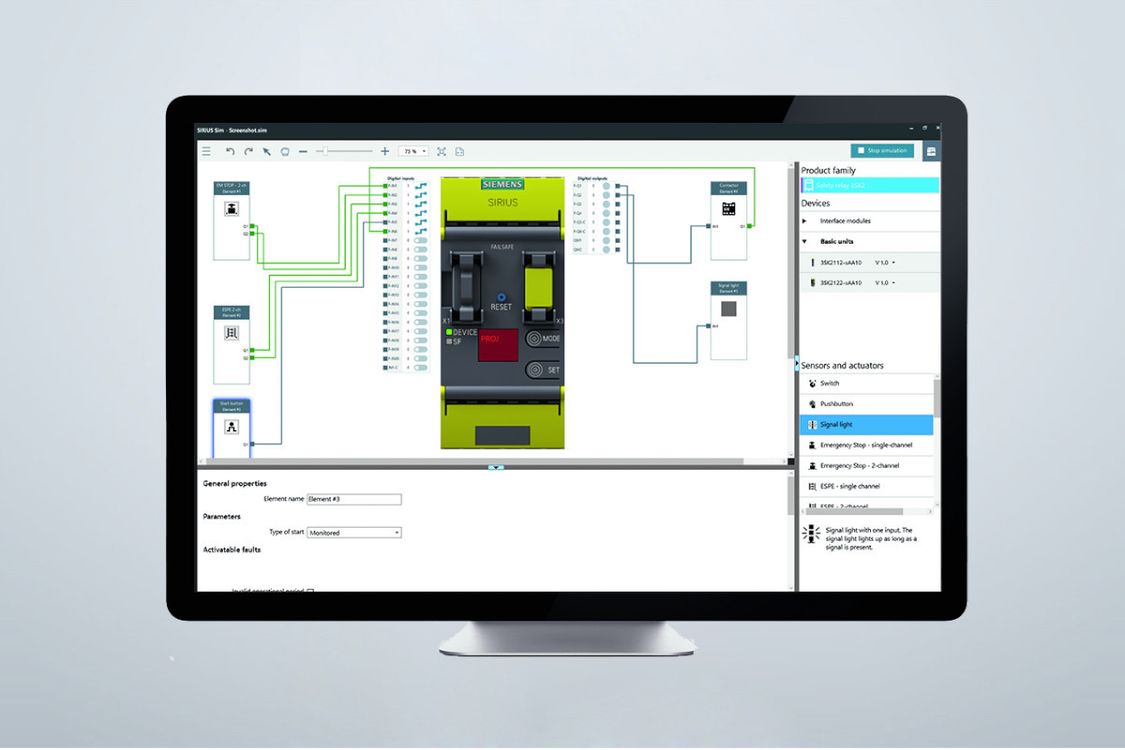
Task: Select Emergency Stop - single-channel entry
Action: pyautogui.click(x=867, y=445)
